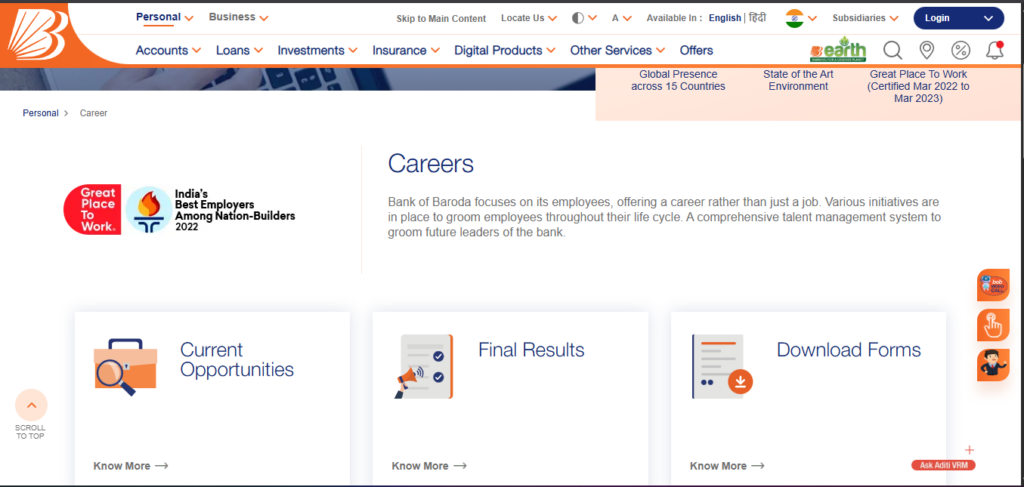Open the assistant avatar floating icon
The image size is (1024, 487).
[993, 365]
